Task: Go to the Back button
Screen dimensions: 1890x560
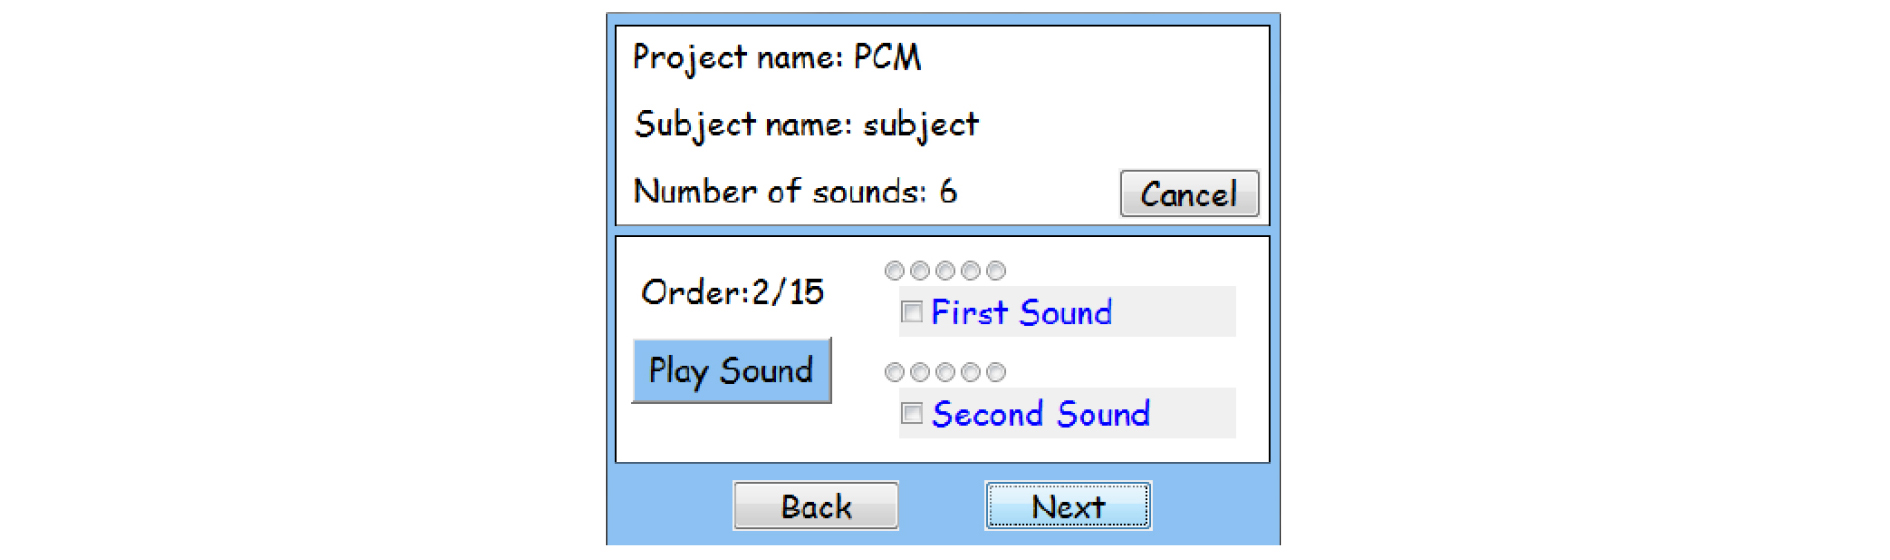Action: point(815,506)
